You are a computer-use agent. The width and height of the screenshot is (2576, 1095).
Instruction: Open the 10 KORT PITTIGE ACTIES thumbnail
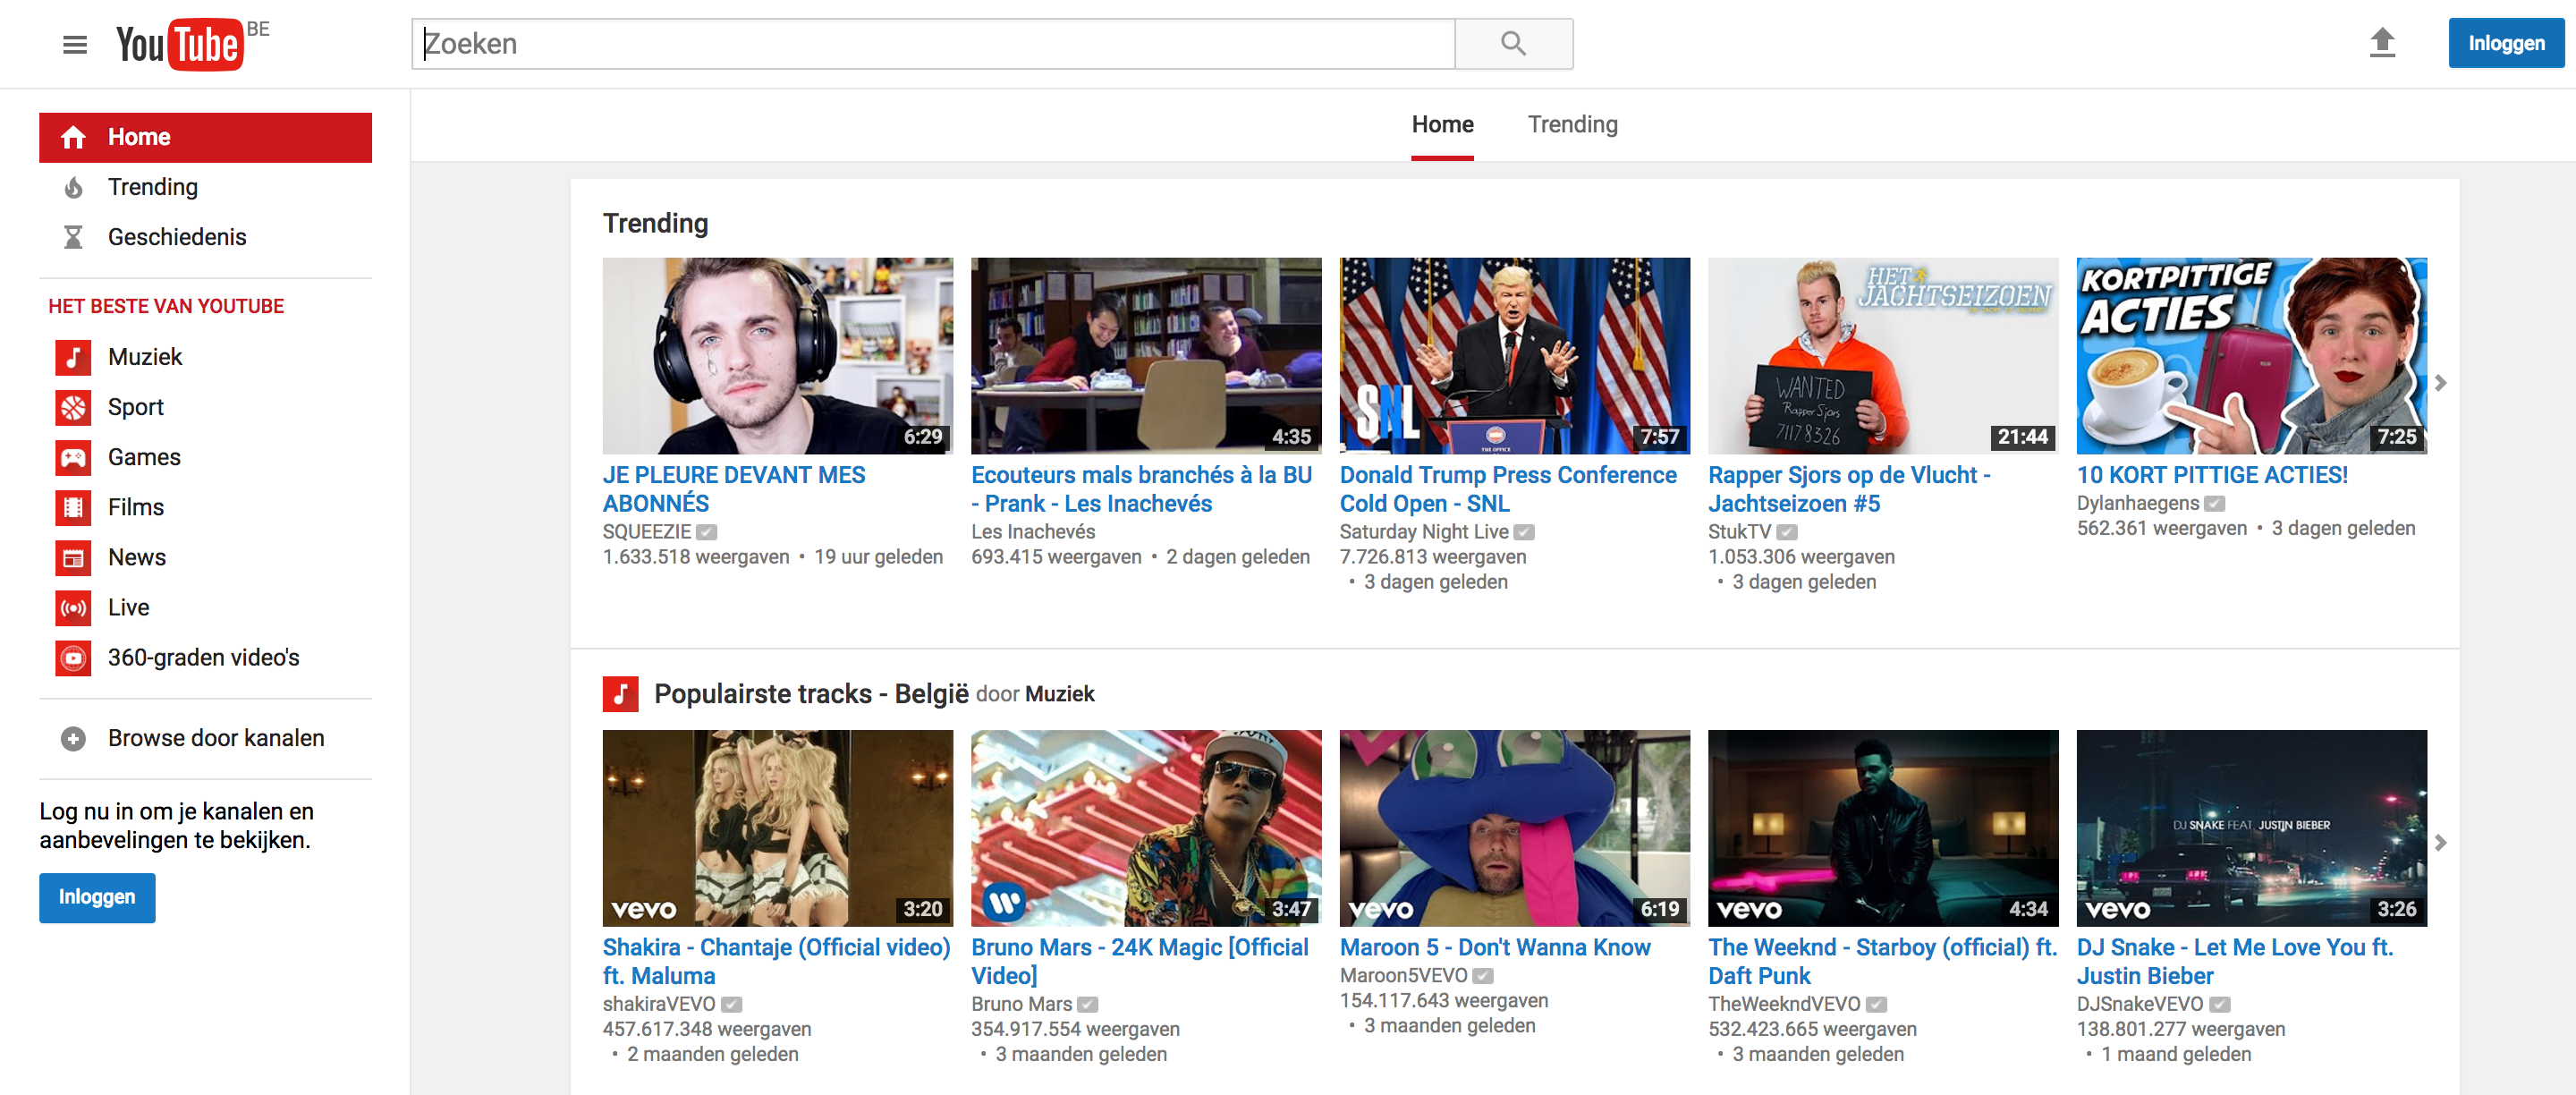click(x=2251, y=356)
